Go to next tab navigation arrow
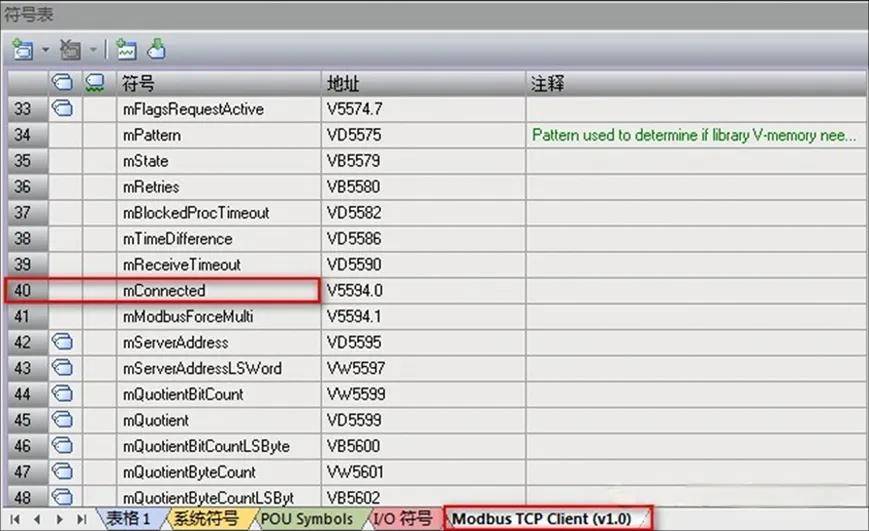Screen dimensions: 869x531 pos(59,519)
